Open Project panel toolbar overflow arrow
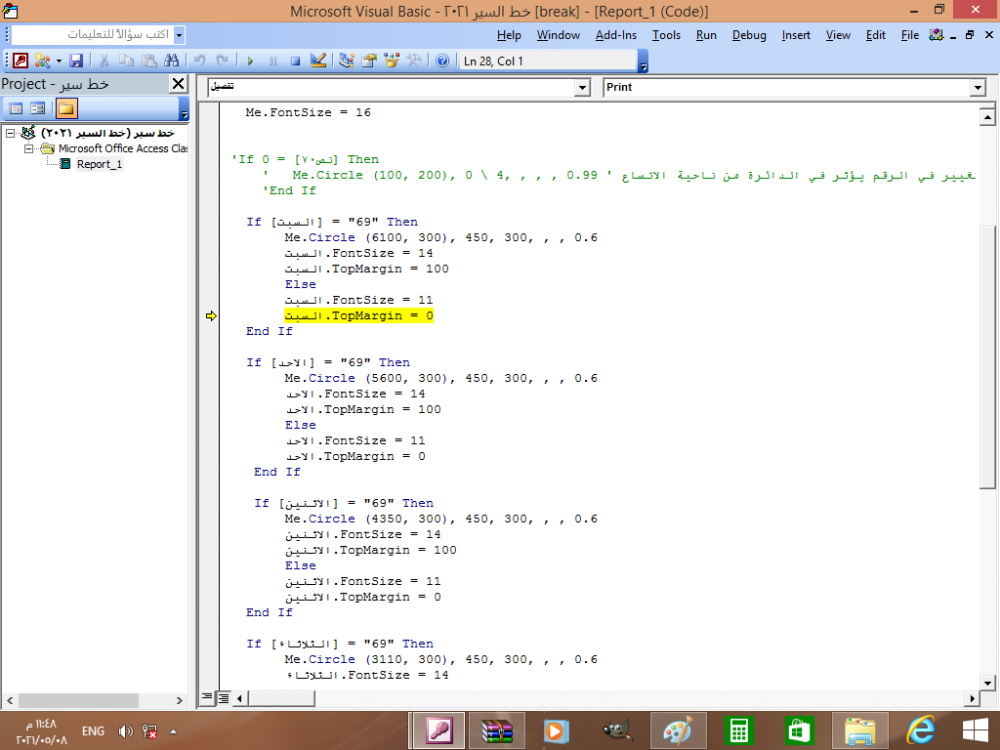Image resolution: width=1000 pixels, height=750 pixels. tap(184, 109)
